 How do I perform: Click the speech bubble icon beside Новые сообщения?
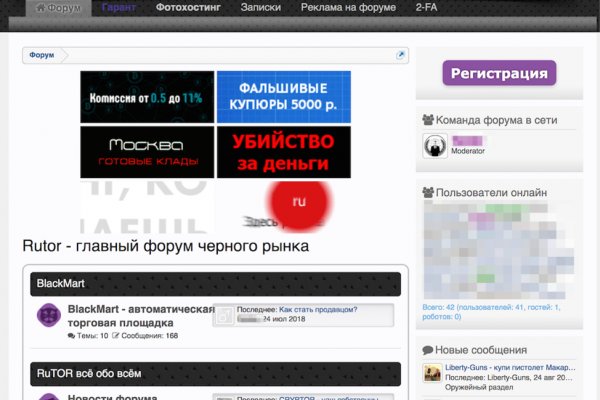point(428,350)
